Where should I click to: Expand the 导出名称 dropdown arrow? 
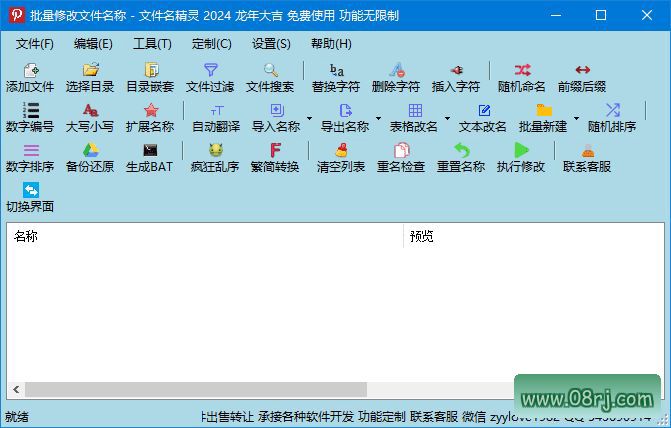pos(378,118)
